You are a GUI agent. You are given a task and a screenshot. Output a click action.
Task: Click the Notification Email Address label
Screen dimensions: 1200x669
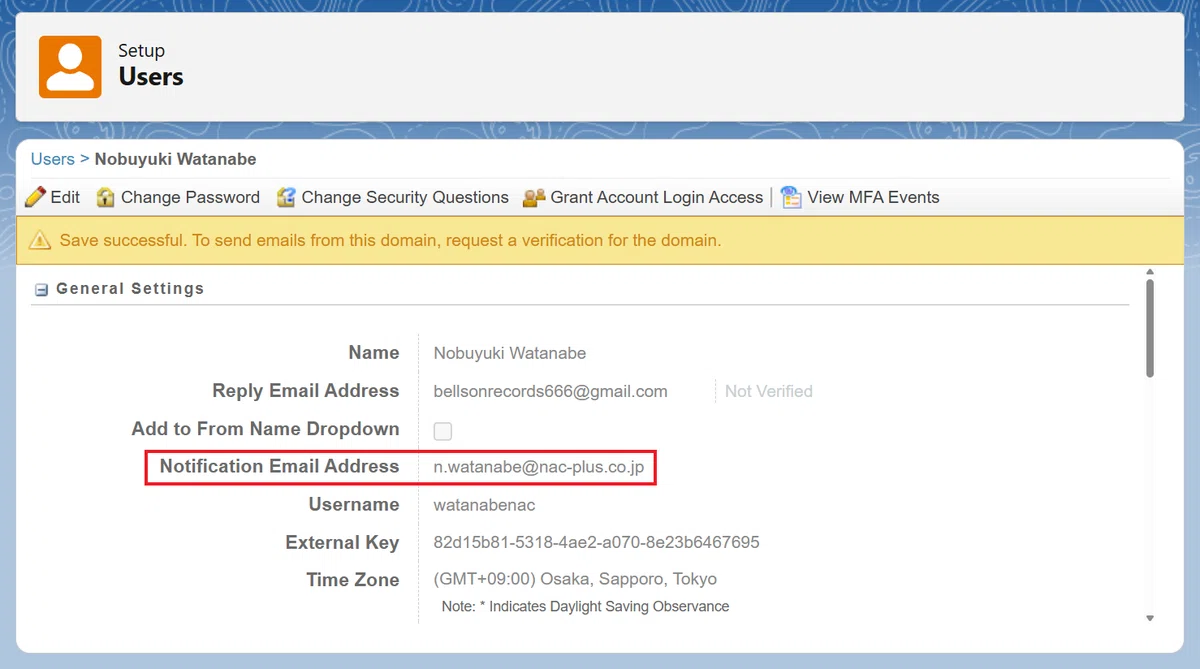click(280, 466)
